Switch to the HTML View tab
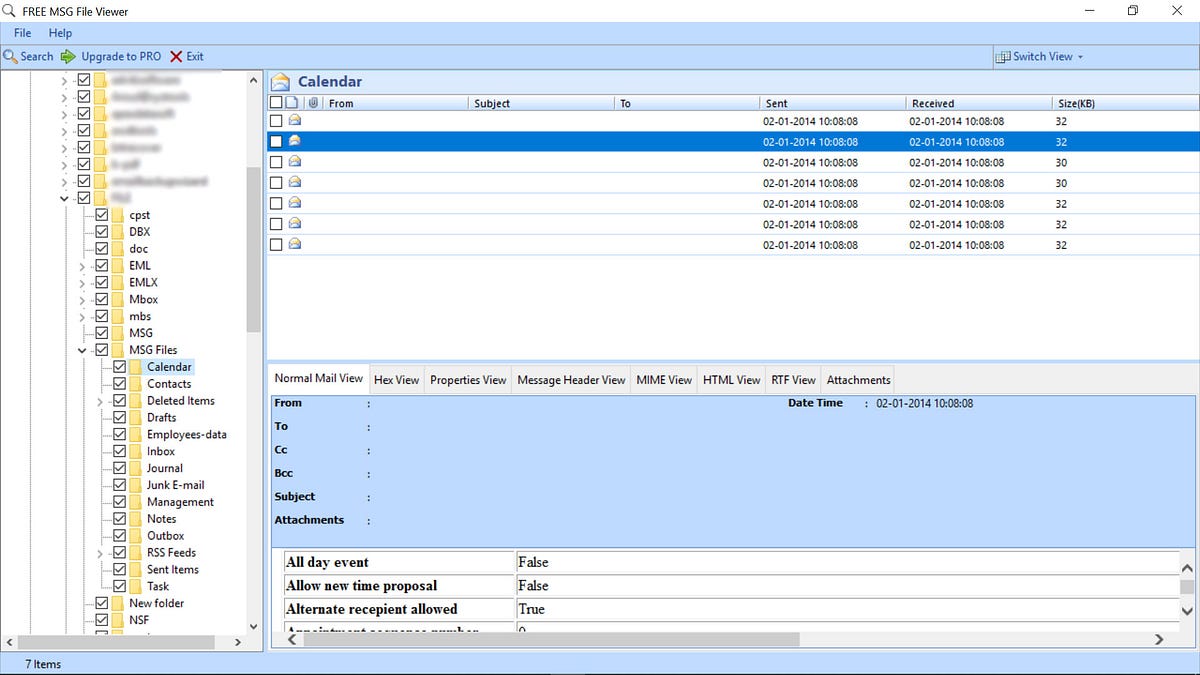Image resolution: width=1200 pixels, height=675 pixels. pyautogui.click(x=731, y=380)
